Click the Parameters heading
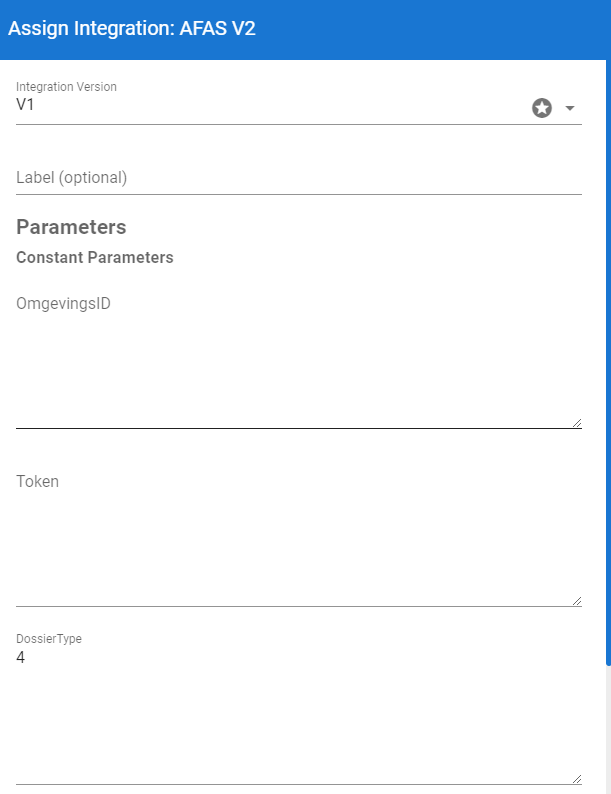This screenshot has width=611, height=794. 71,227
